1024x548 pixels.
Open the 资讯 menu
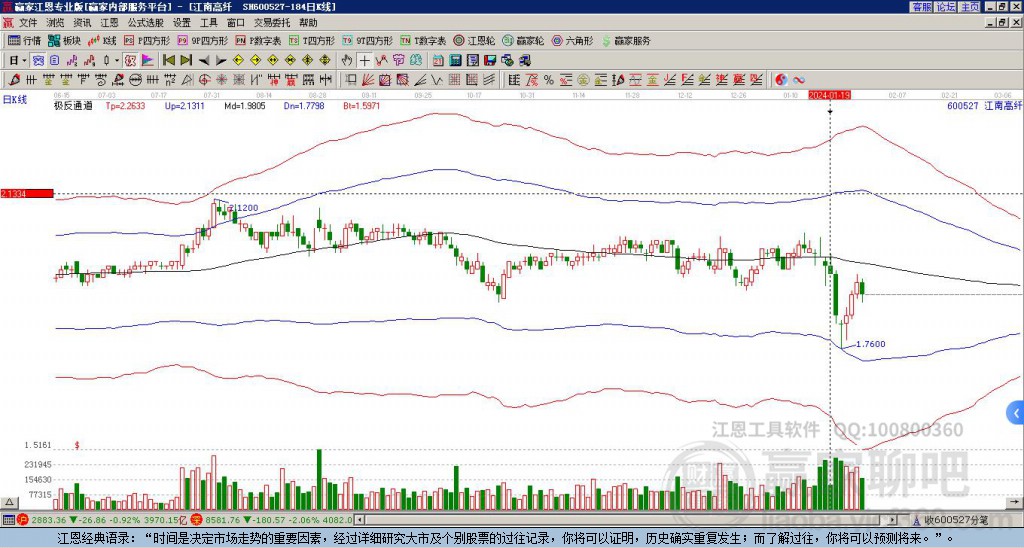(x=82, y=23)
